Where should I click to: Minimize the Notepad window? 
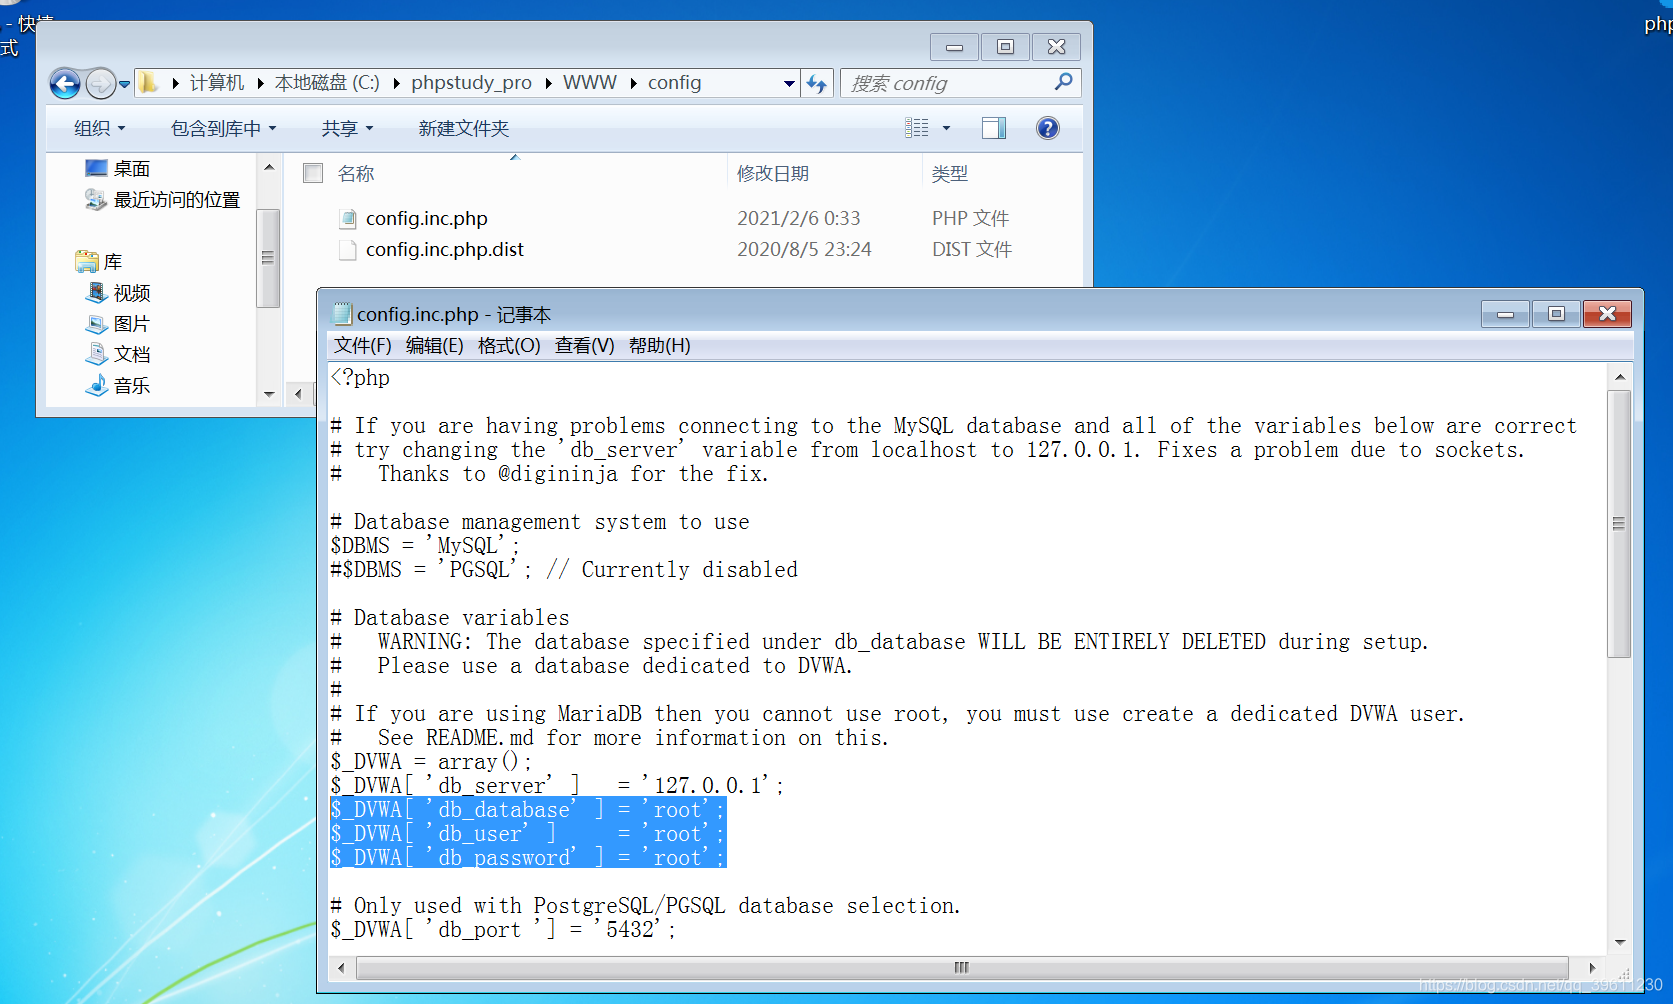pyautogui.click(x=1505, y=314)
